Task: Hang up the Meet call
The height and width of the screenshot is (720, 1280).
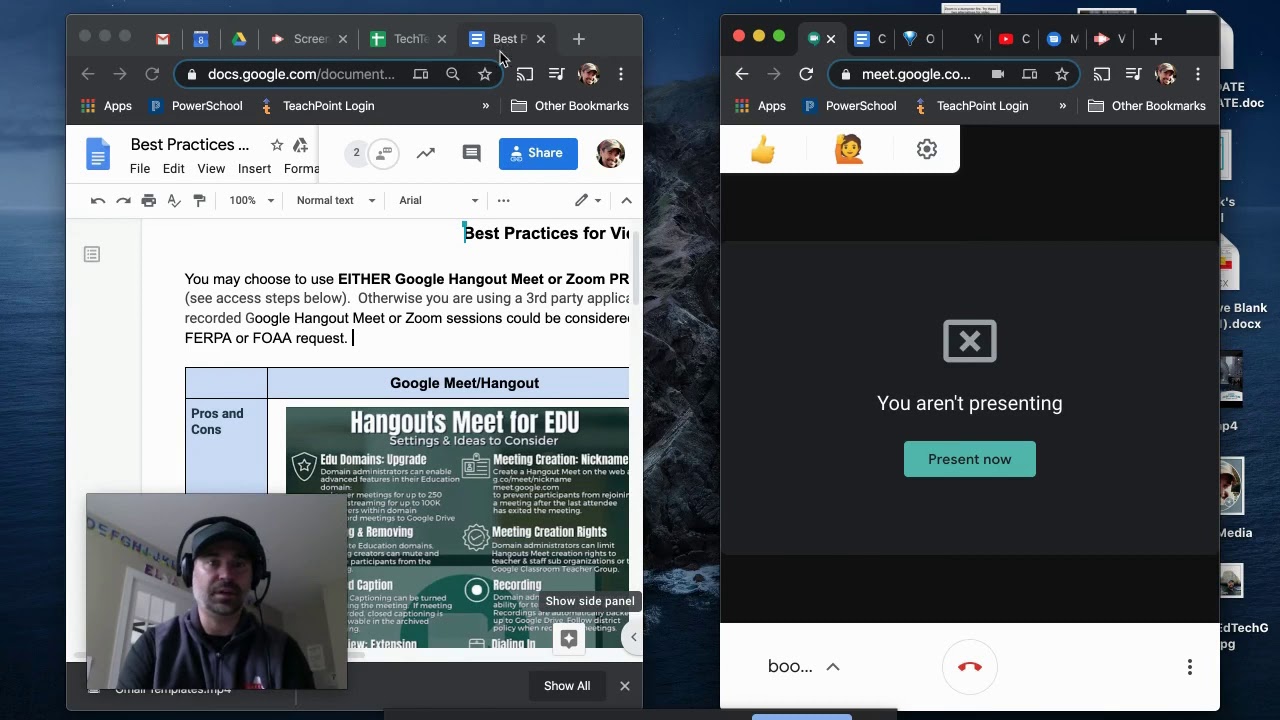Action: (x=970, y=667)
